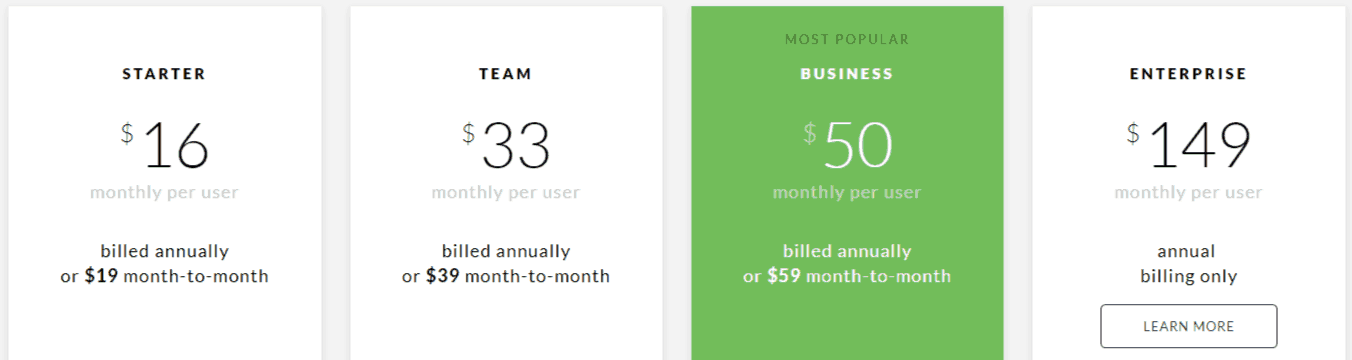
Task: Select the Team plan heading
Action: pos(506,74)
